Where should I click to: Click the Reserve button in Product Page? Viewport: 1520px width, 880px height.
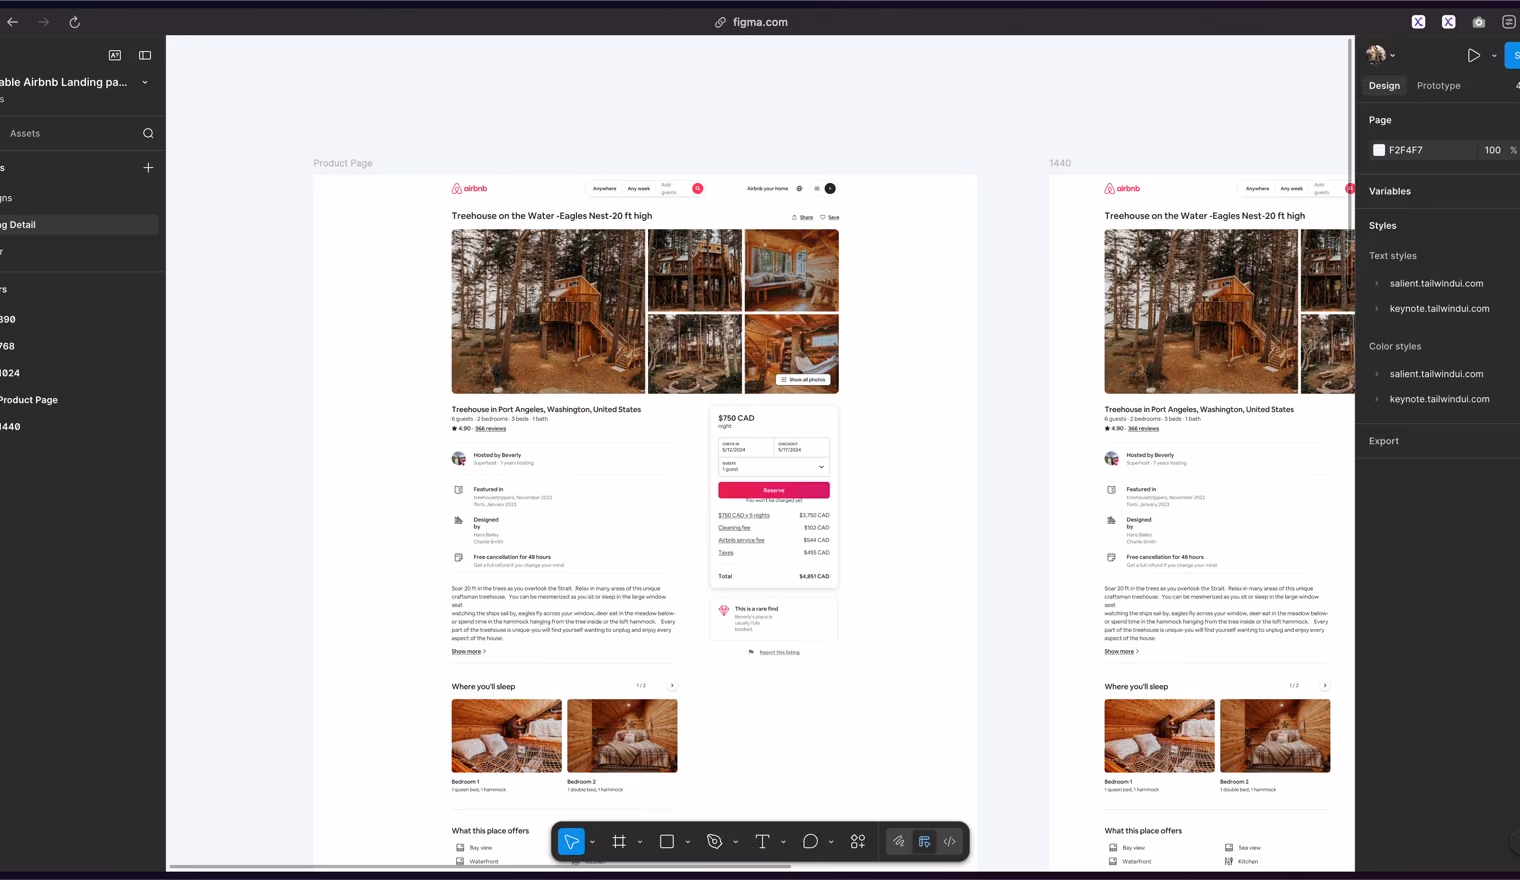774,490
